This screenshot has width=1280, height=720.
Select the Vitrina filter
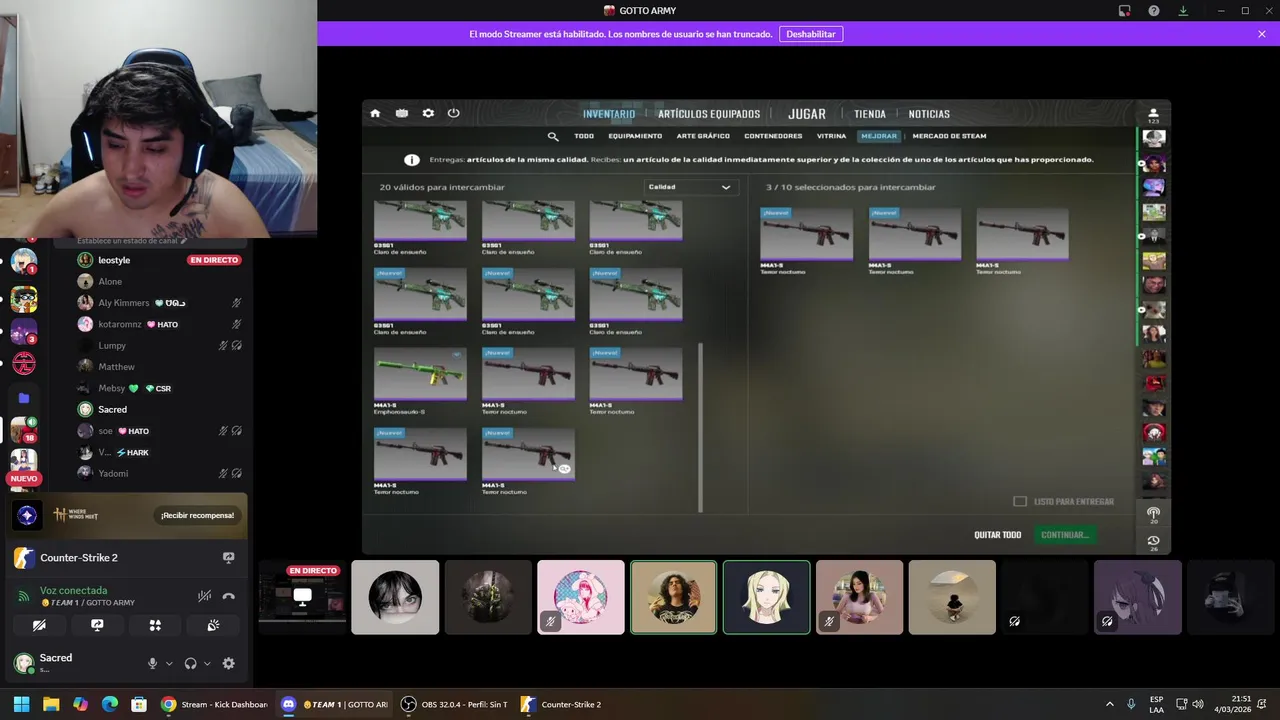(831, 136)
